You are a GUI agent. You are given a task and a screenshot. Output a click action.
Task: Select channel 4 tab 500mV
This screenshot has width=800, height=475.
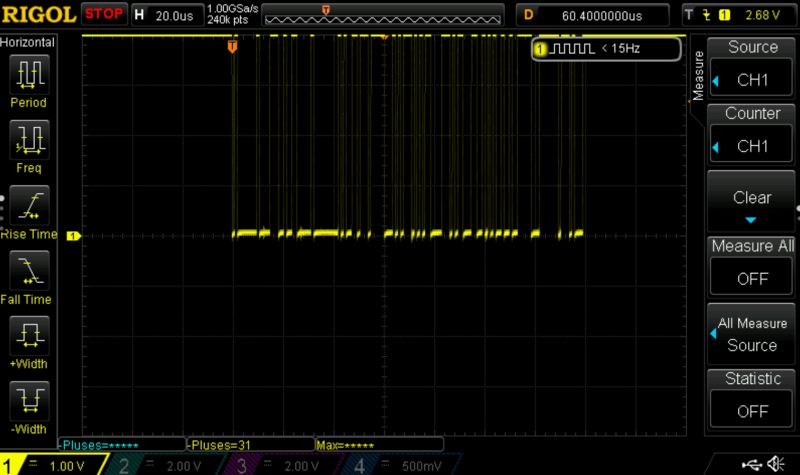(x=400, y=465)
